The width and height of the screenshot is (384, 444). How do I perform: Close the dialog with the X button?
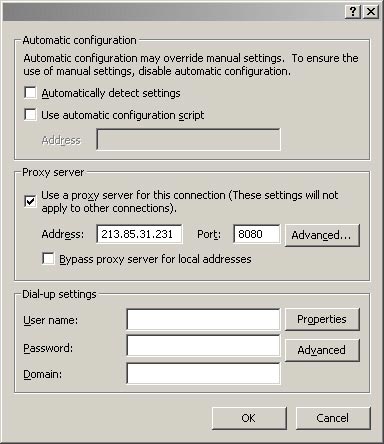point(371,12)
